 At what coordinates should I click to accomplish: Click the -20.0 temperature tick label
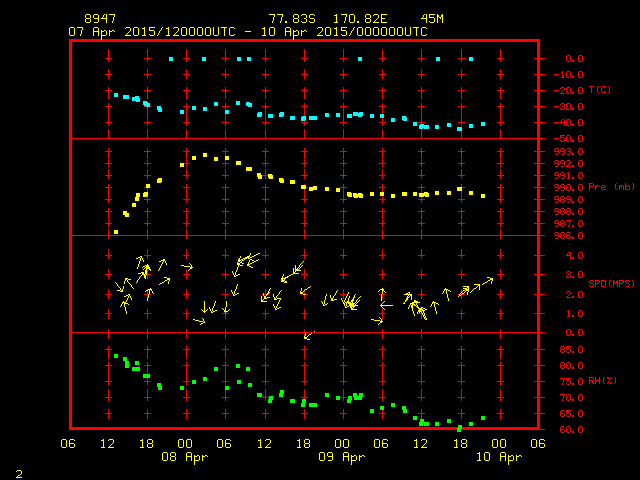(x=569, y=91)
